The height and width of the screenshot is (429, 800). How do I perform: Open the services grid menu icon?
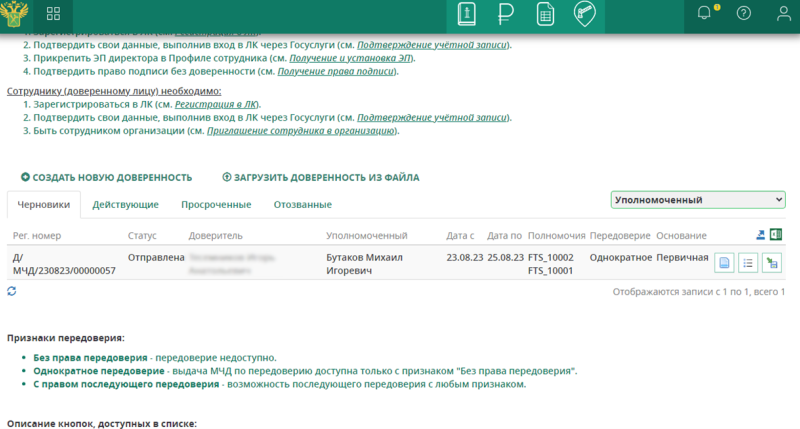(x=53, y=14)
